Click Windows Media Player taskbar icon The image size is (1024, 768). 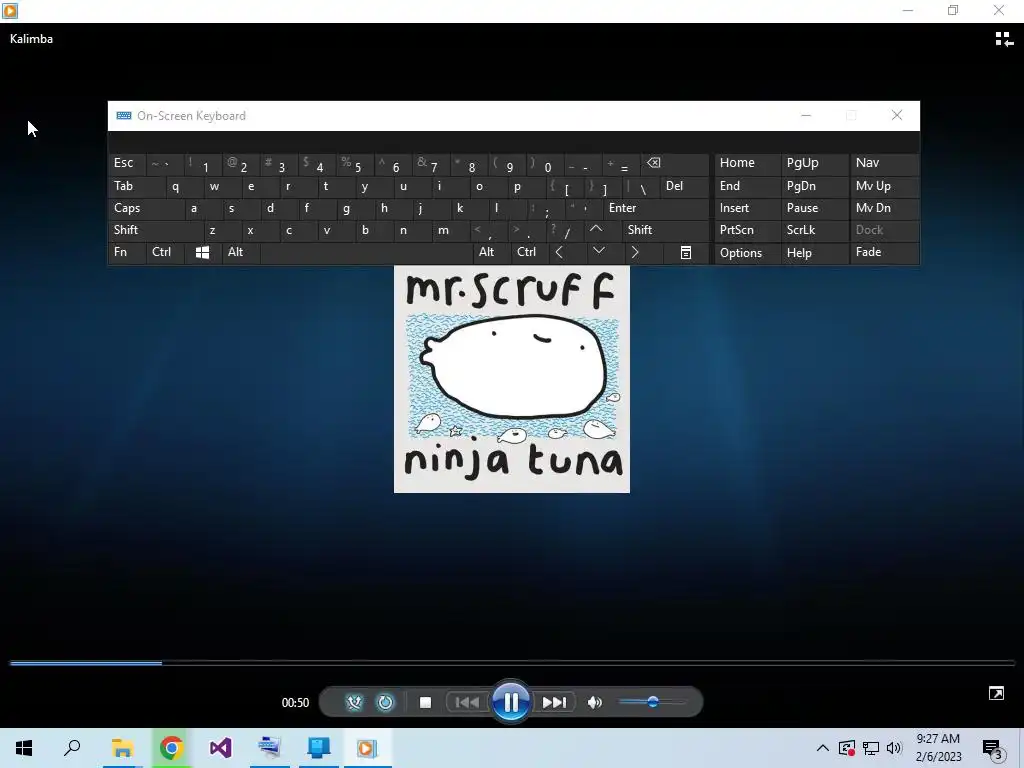point(366,748)
